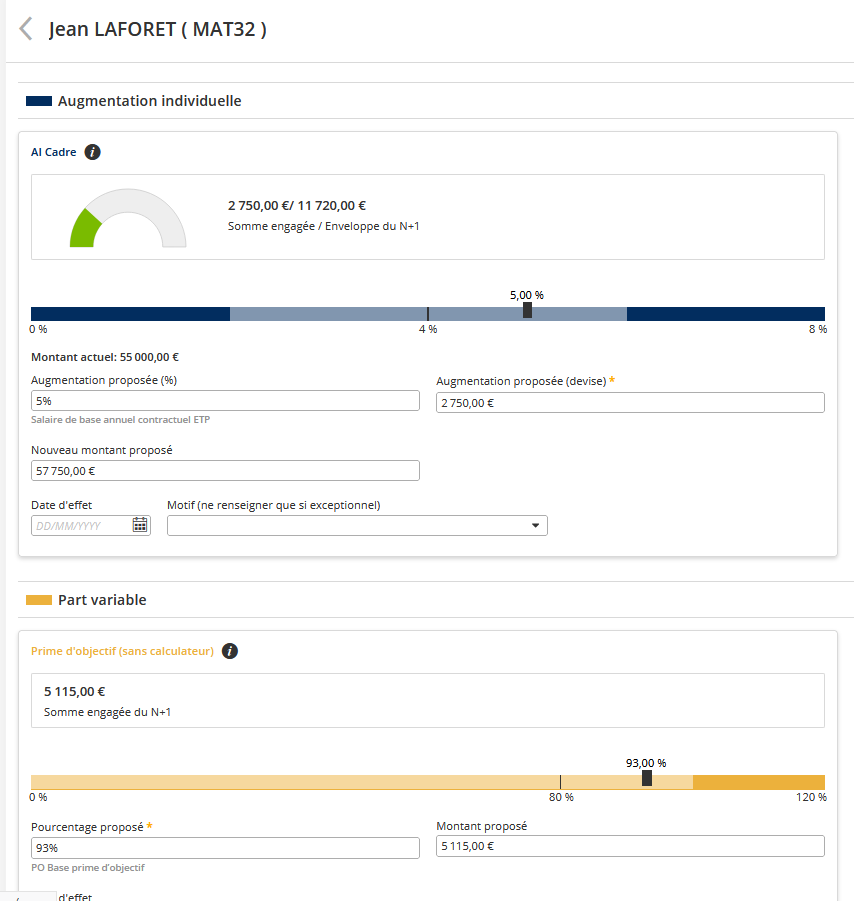Open the Date d'effet calendar picker
Viewport: 854px width, 901px height.
140,525
